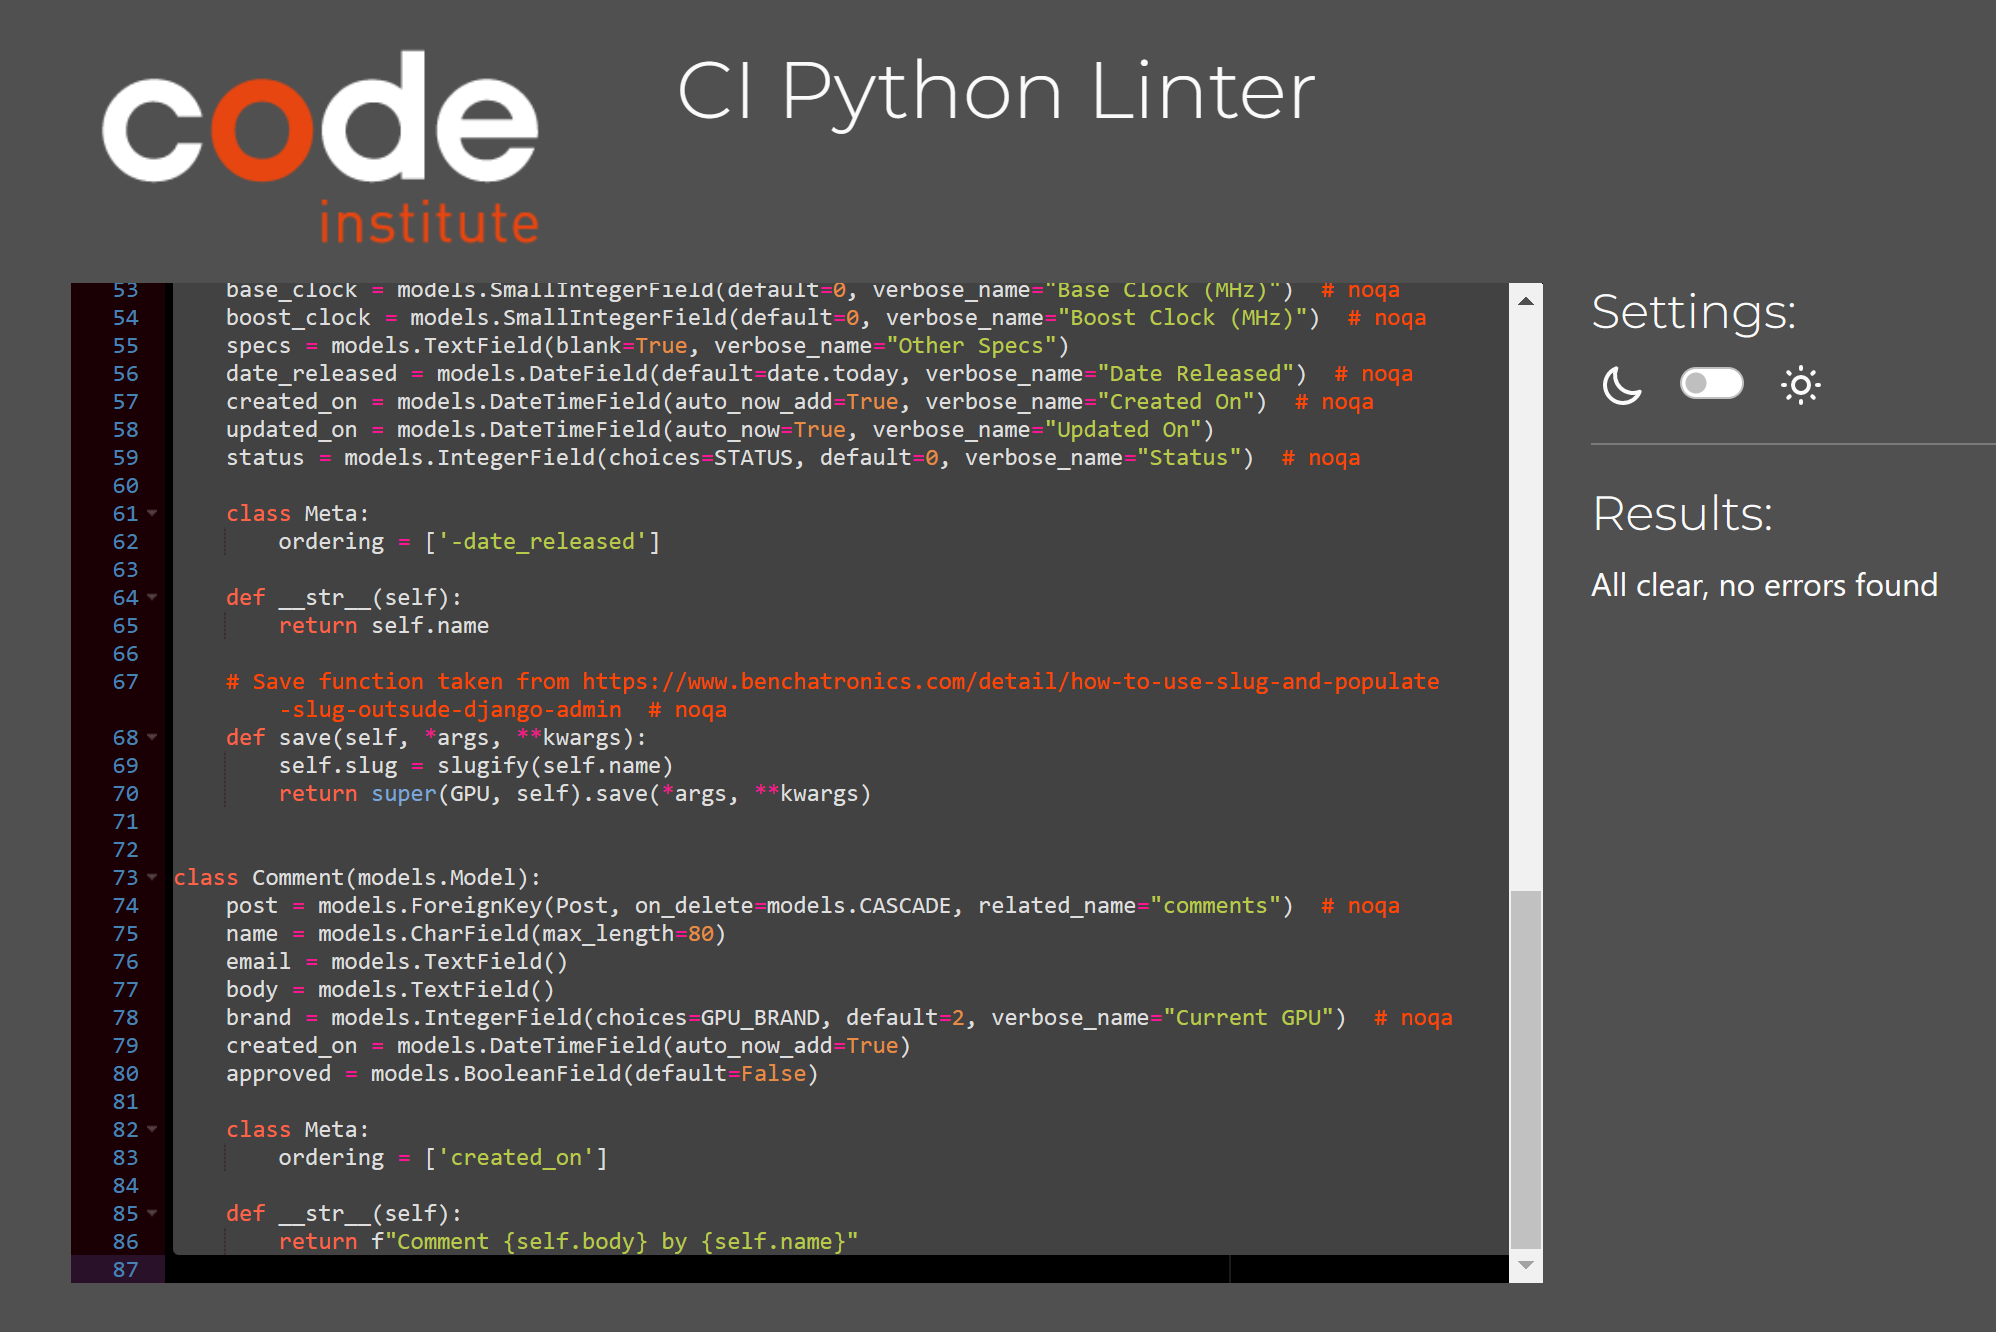Click the scrollbar down arrow

(x=1525, y=1266)
